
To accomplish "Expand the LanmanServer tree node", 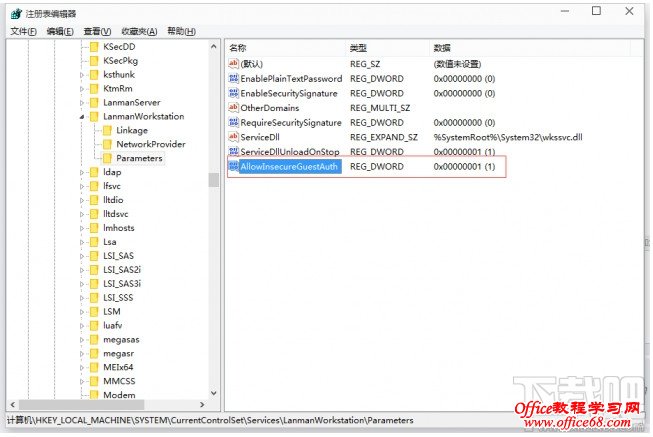I will (x=82, y=103).
